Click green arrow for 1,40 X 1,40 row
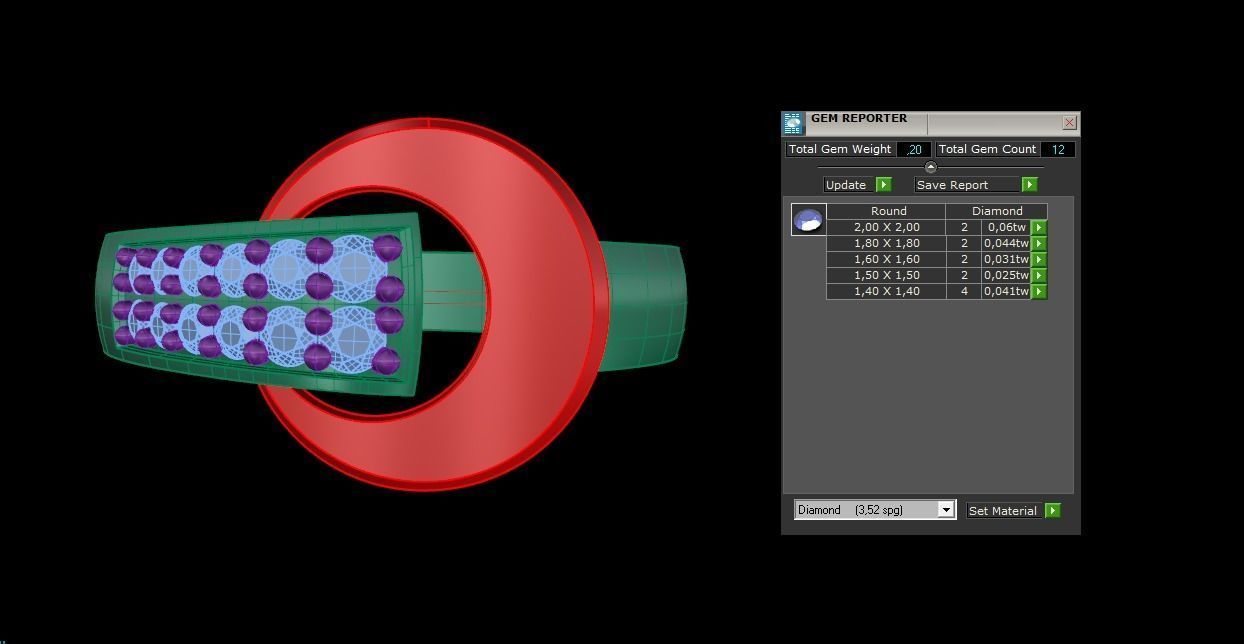The height and width of the screenshot is (644, 1244). [1039, 292]
